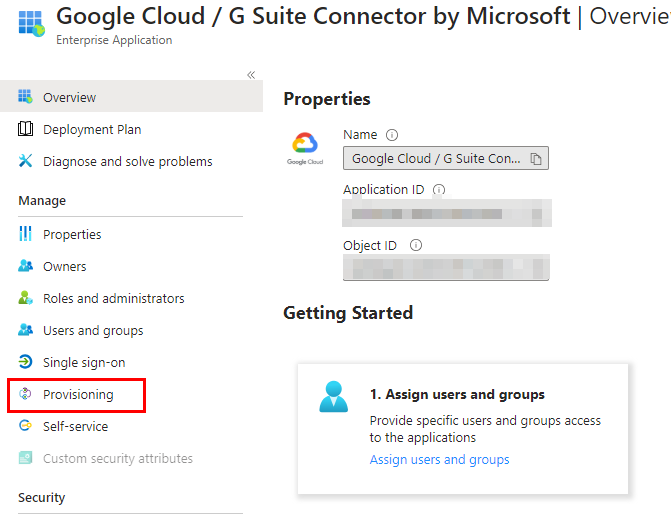671x514 pixels.
Task: Select Custom security attributes menu item
Action: click(117, 458)
